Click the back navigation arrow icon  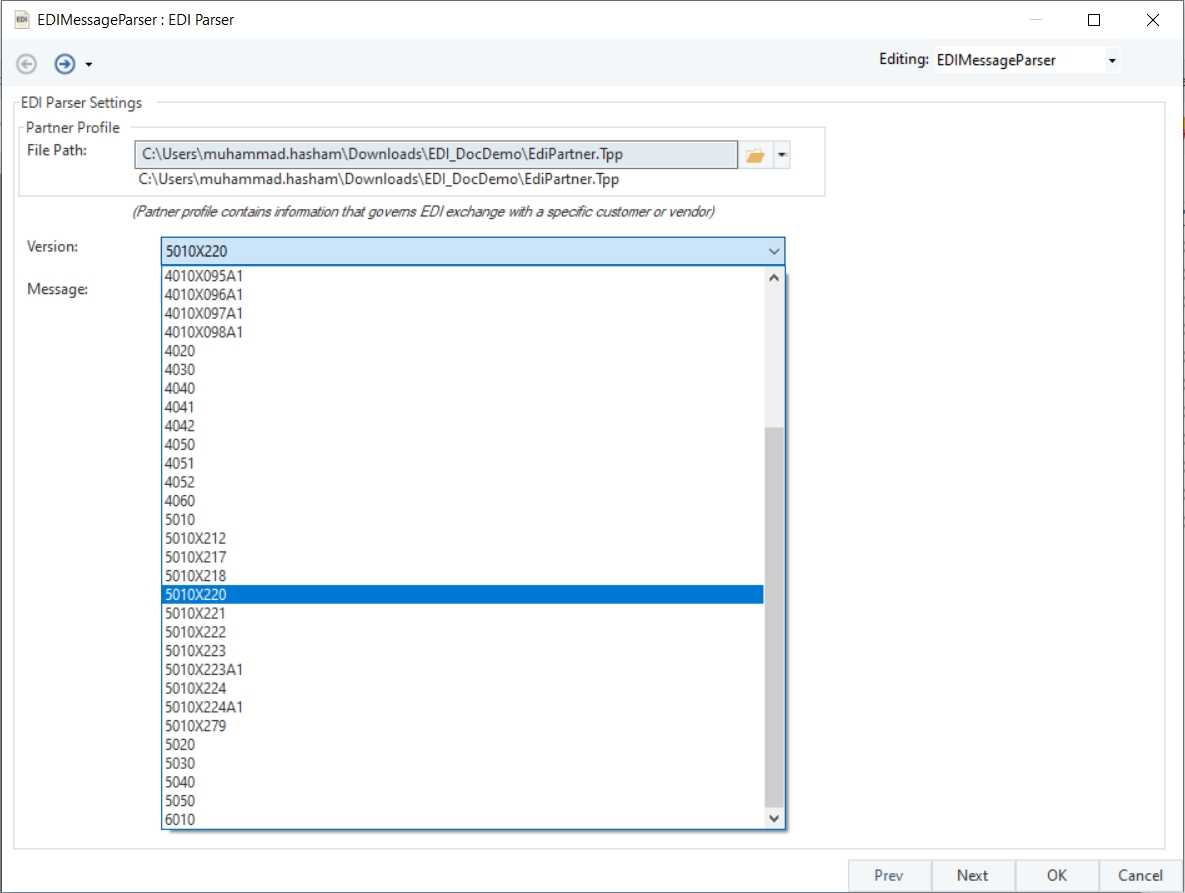coord(27,64)
